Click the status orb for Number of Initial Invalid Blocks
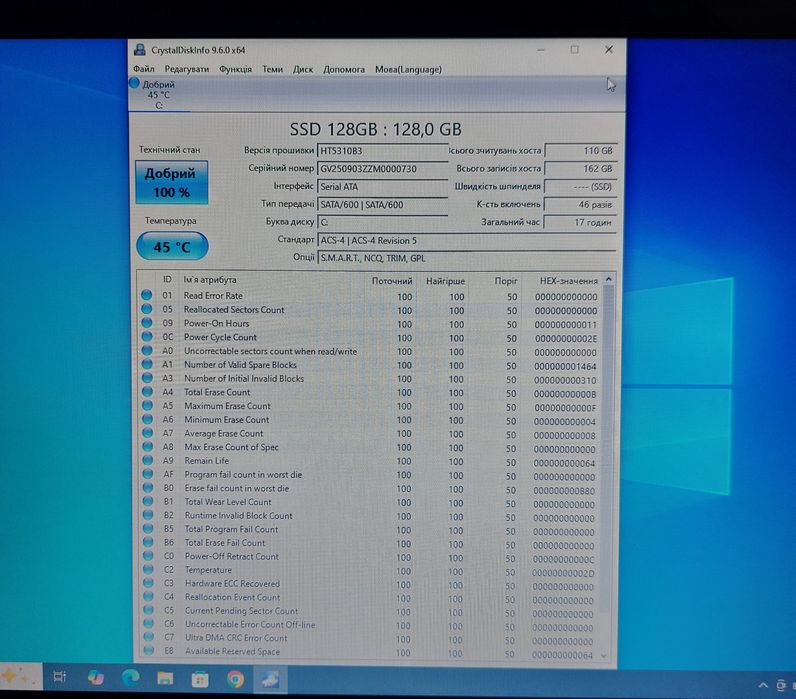This screenshot has height=699, width=796. click(x=147, y=378)
